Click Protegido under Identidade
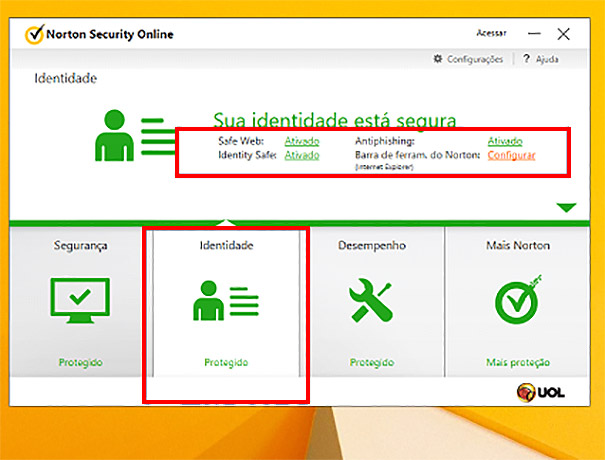Image resolution: width=605 pixels, height=460 pixels. (226, 362)
